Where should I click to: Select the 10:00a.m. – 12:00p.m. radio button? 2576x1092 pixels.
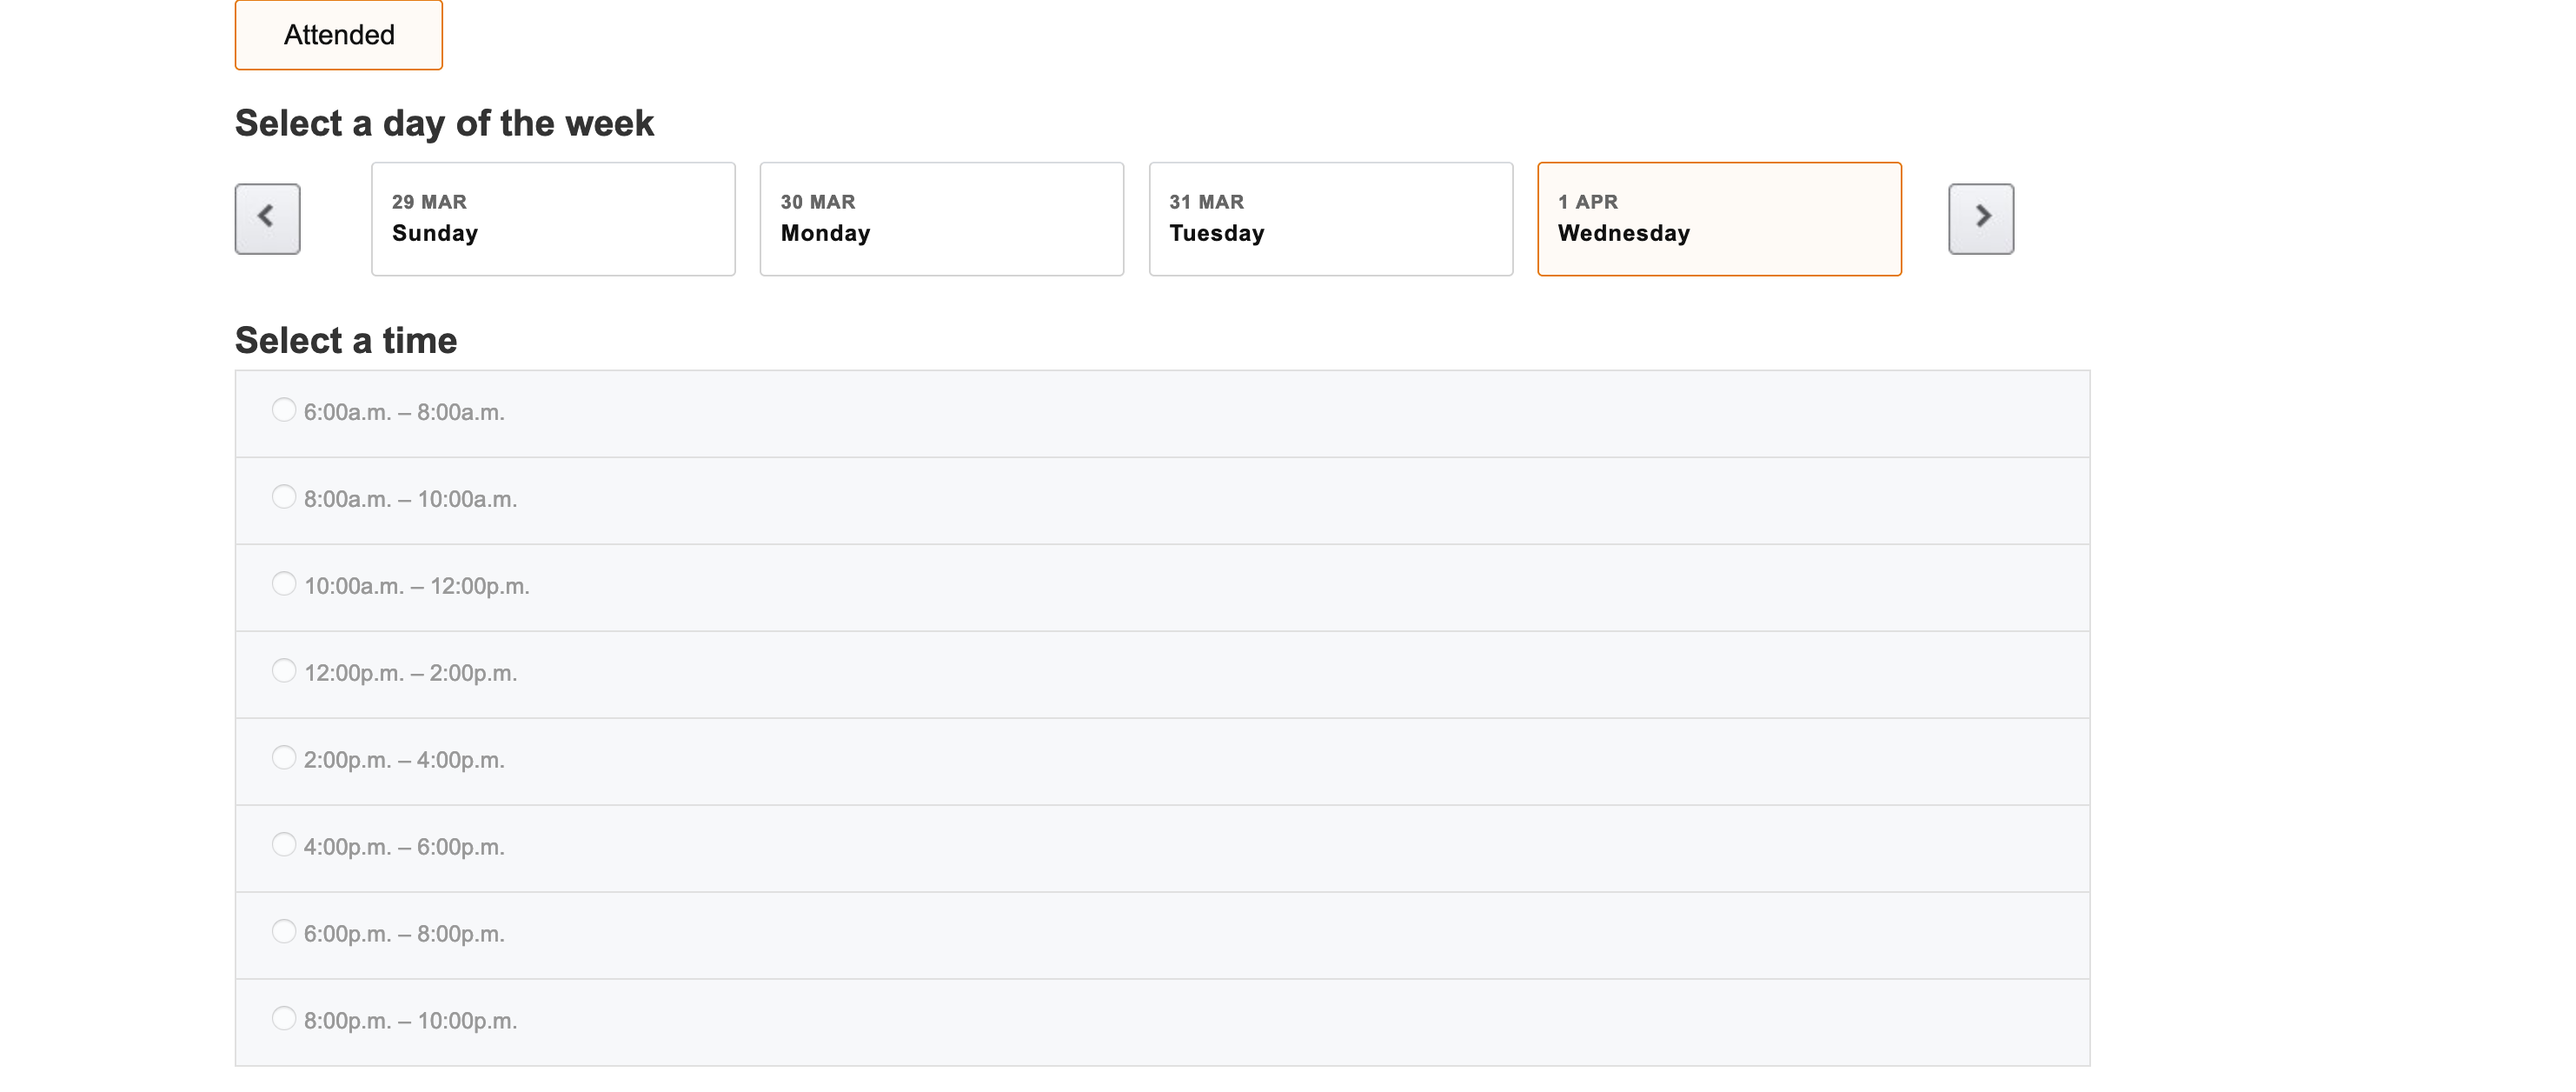[x=284, y=584]
